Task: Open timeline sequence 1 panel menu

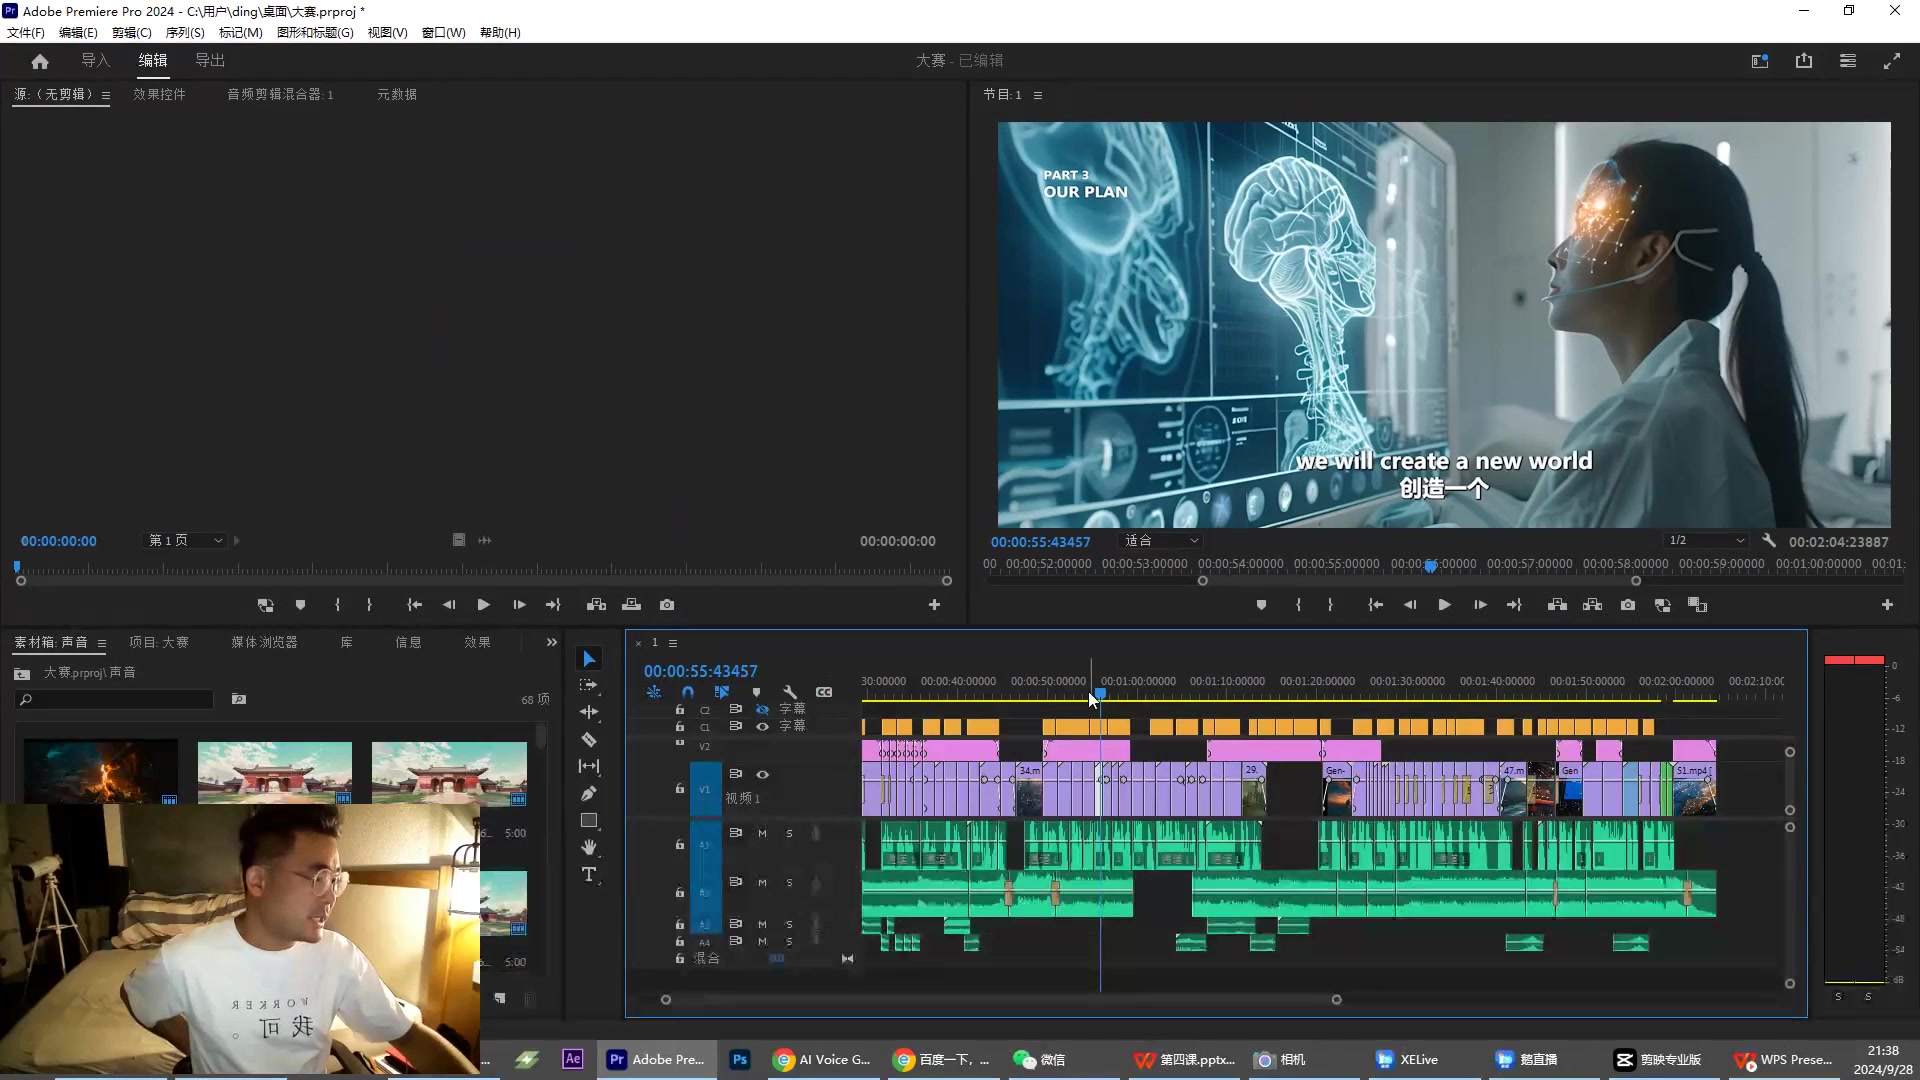Action: pos(673,643)
